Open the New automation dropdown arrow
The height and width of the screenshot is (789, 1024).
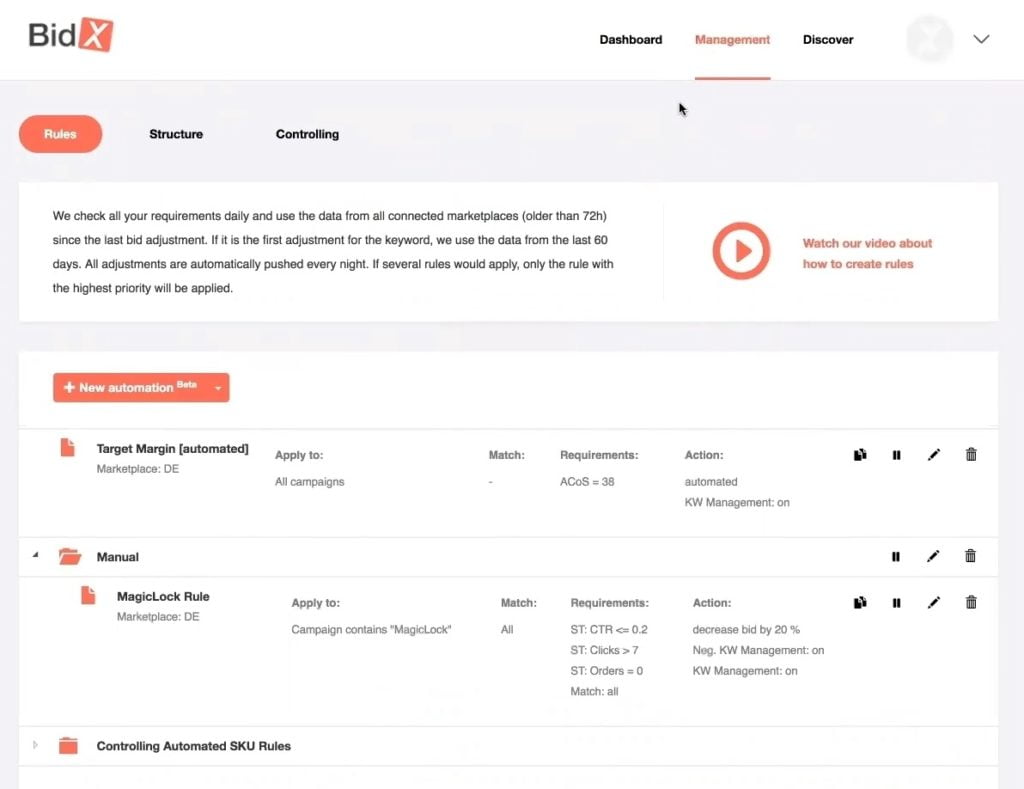pos(218,388)
